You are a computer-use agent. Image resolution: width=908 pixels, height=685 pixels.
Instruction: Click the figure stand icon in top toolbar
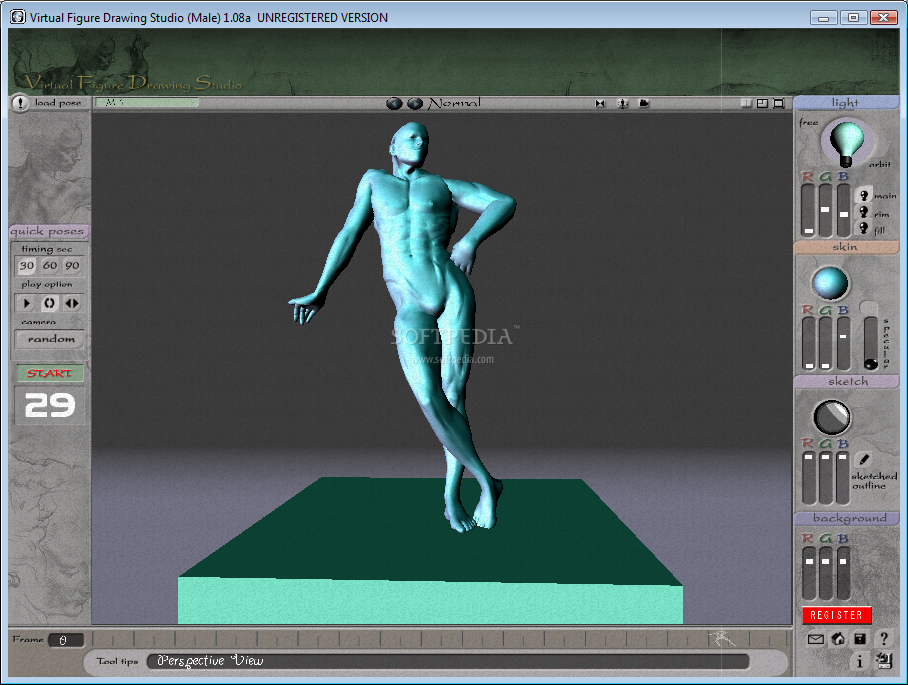pos(623,104)
